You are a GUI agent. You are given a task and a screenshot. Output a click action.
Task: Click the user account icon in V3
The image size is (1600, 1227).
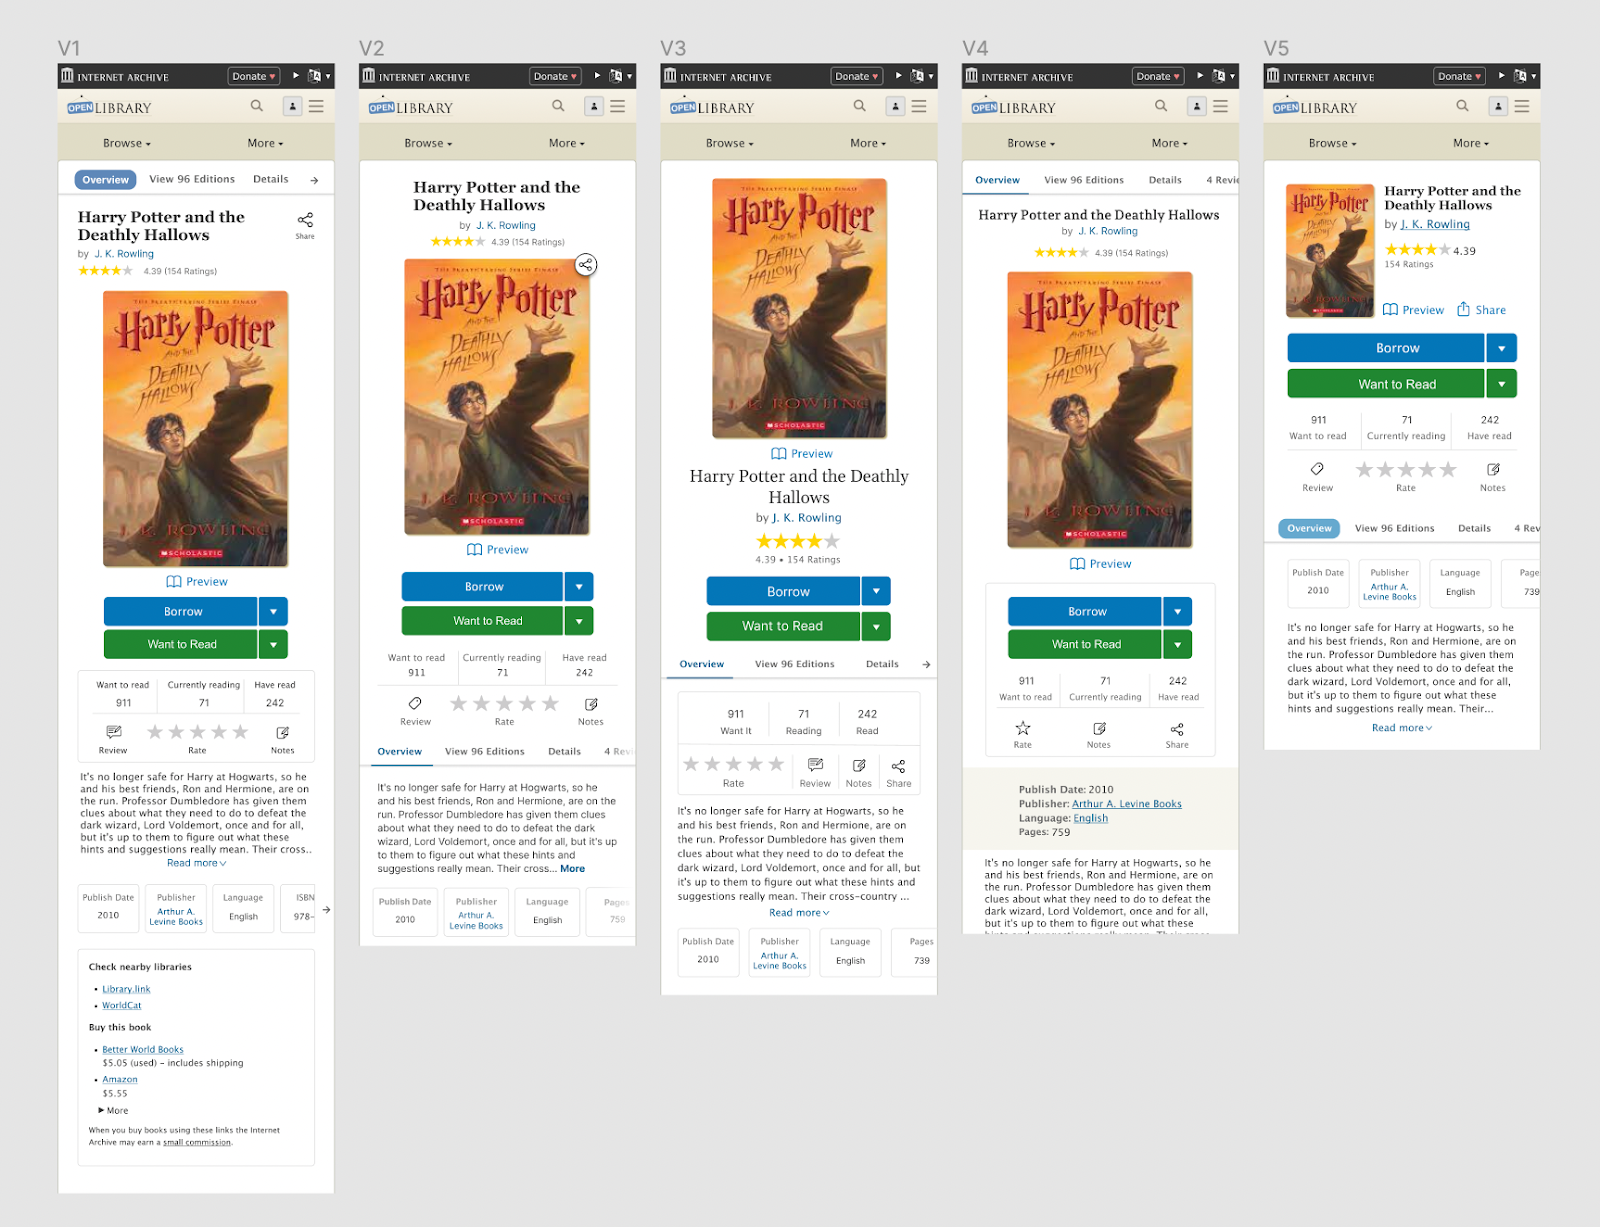[895, 106]
